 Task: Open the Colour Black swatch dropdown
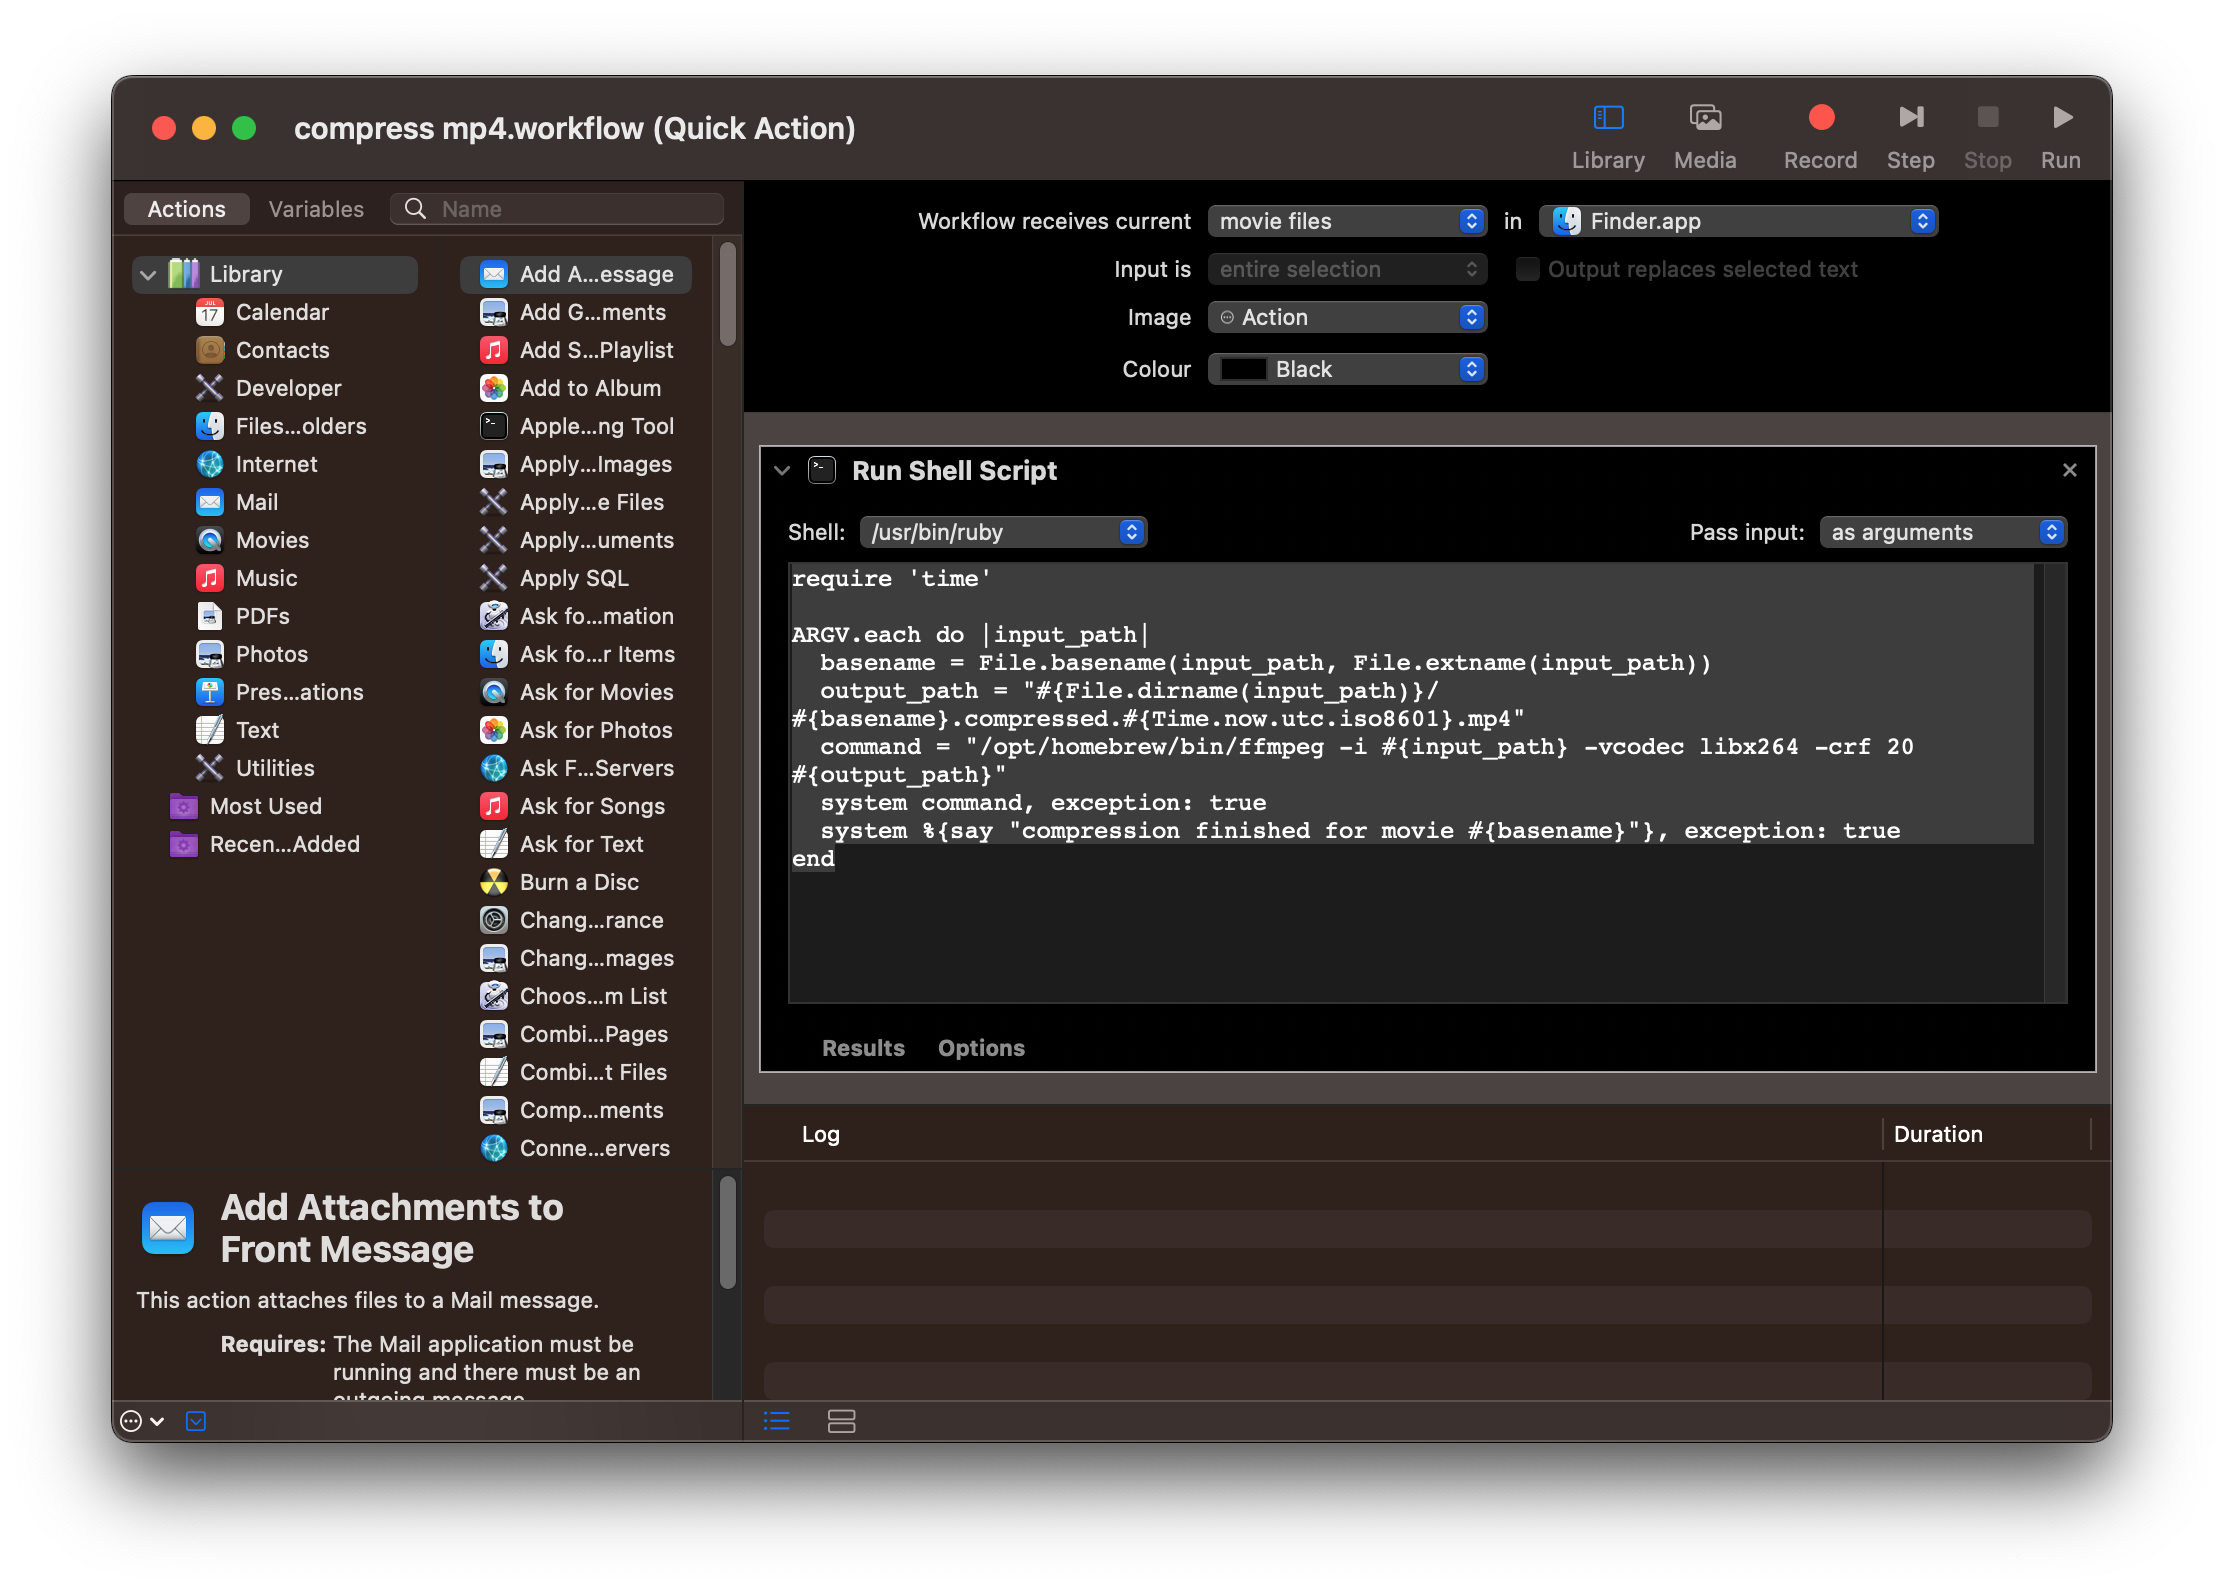coord(1346,369)
